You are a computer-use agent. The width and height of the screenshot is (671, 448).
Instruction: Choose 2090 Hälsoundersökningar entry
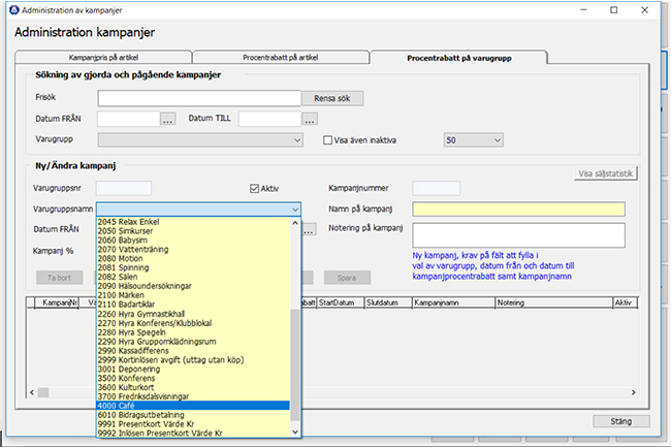coord(193,286)
